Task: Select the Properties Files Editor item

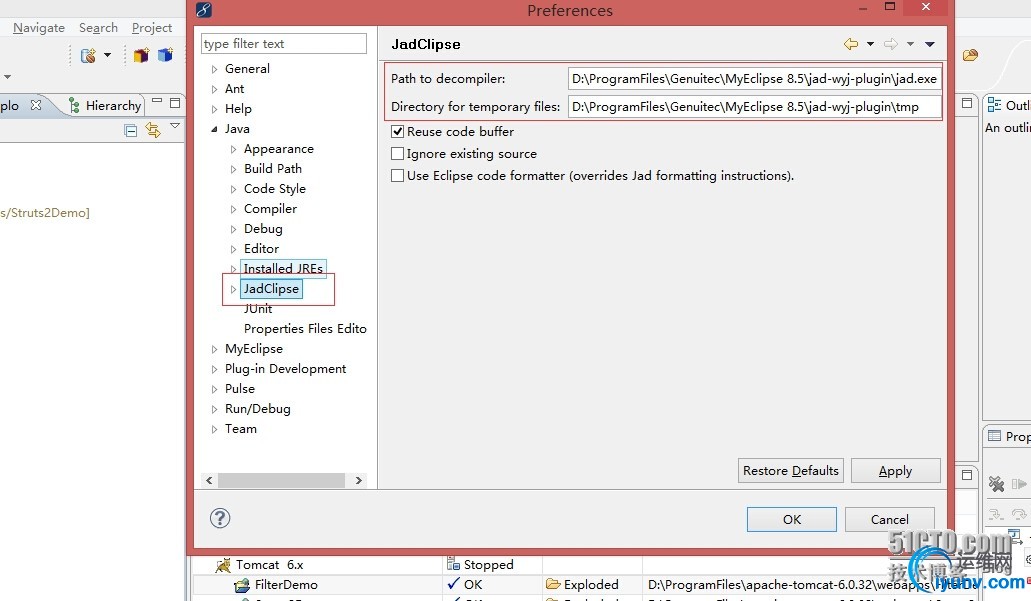Action: click(x=305, y=329)
